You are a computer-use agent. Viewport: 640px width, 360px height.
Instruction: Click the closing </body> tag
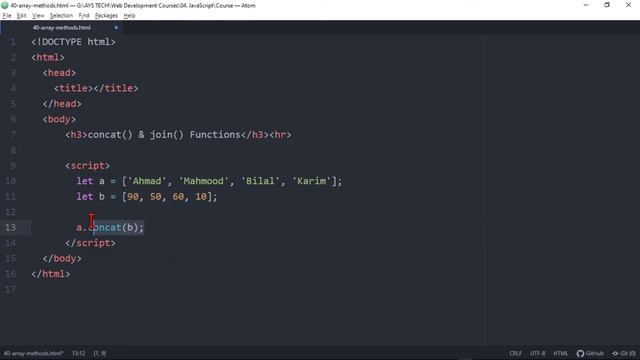point(62,258)
